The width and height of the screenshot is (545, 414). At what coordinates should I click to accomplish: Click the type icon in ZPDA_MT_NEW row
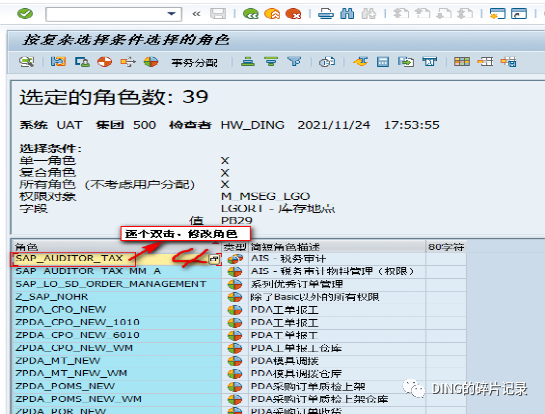(235, 361)
